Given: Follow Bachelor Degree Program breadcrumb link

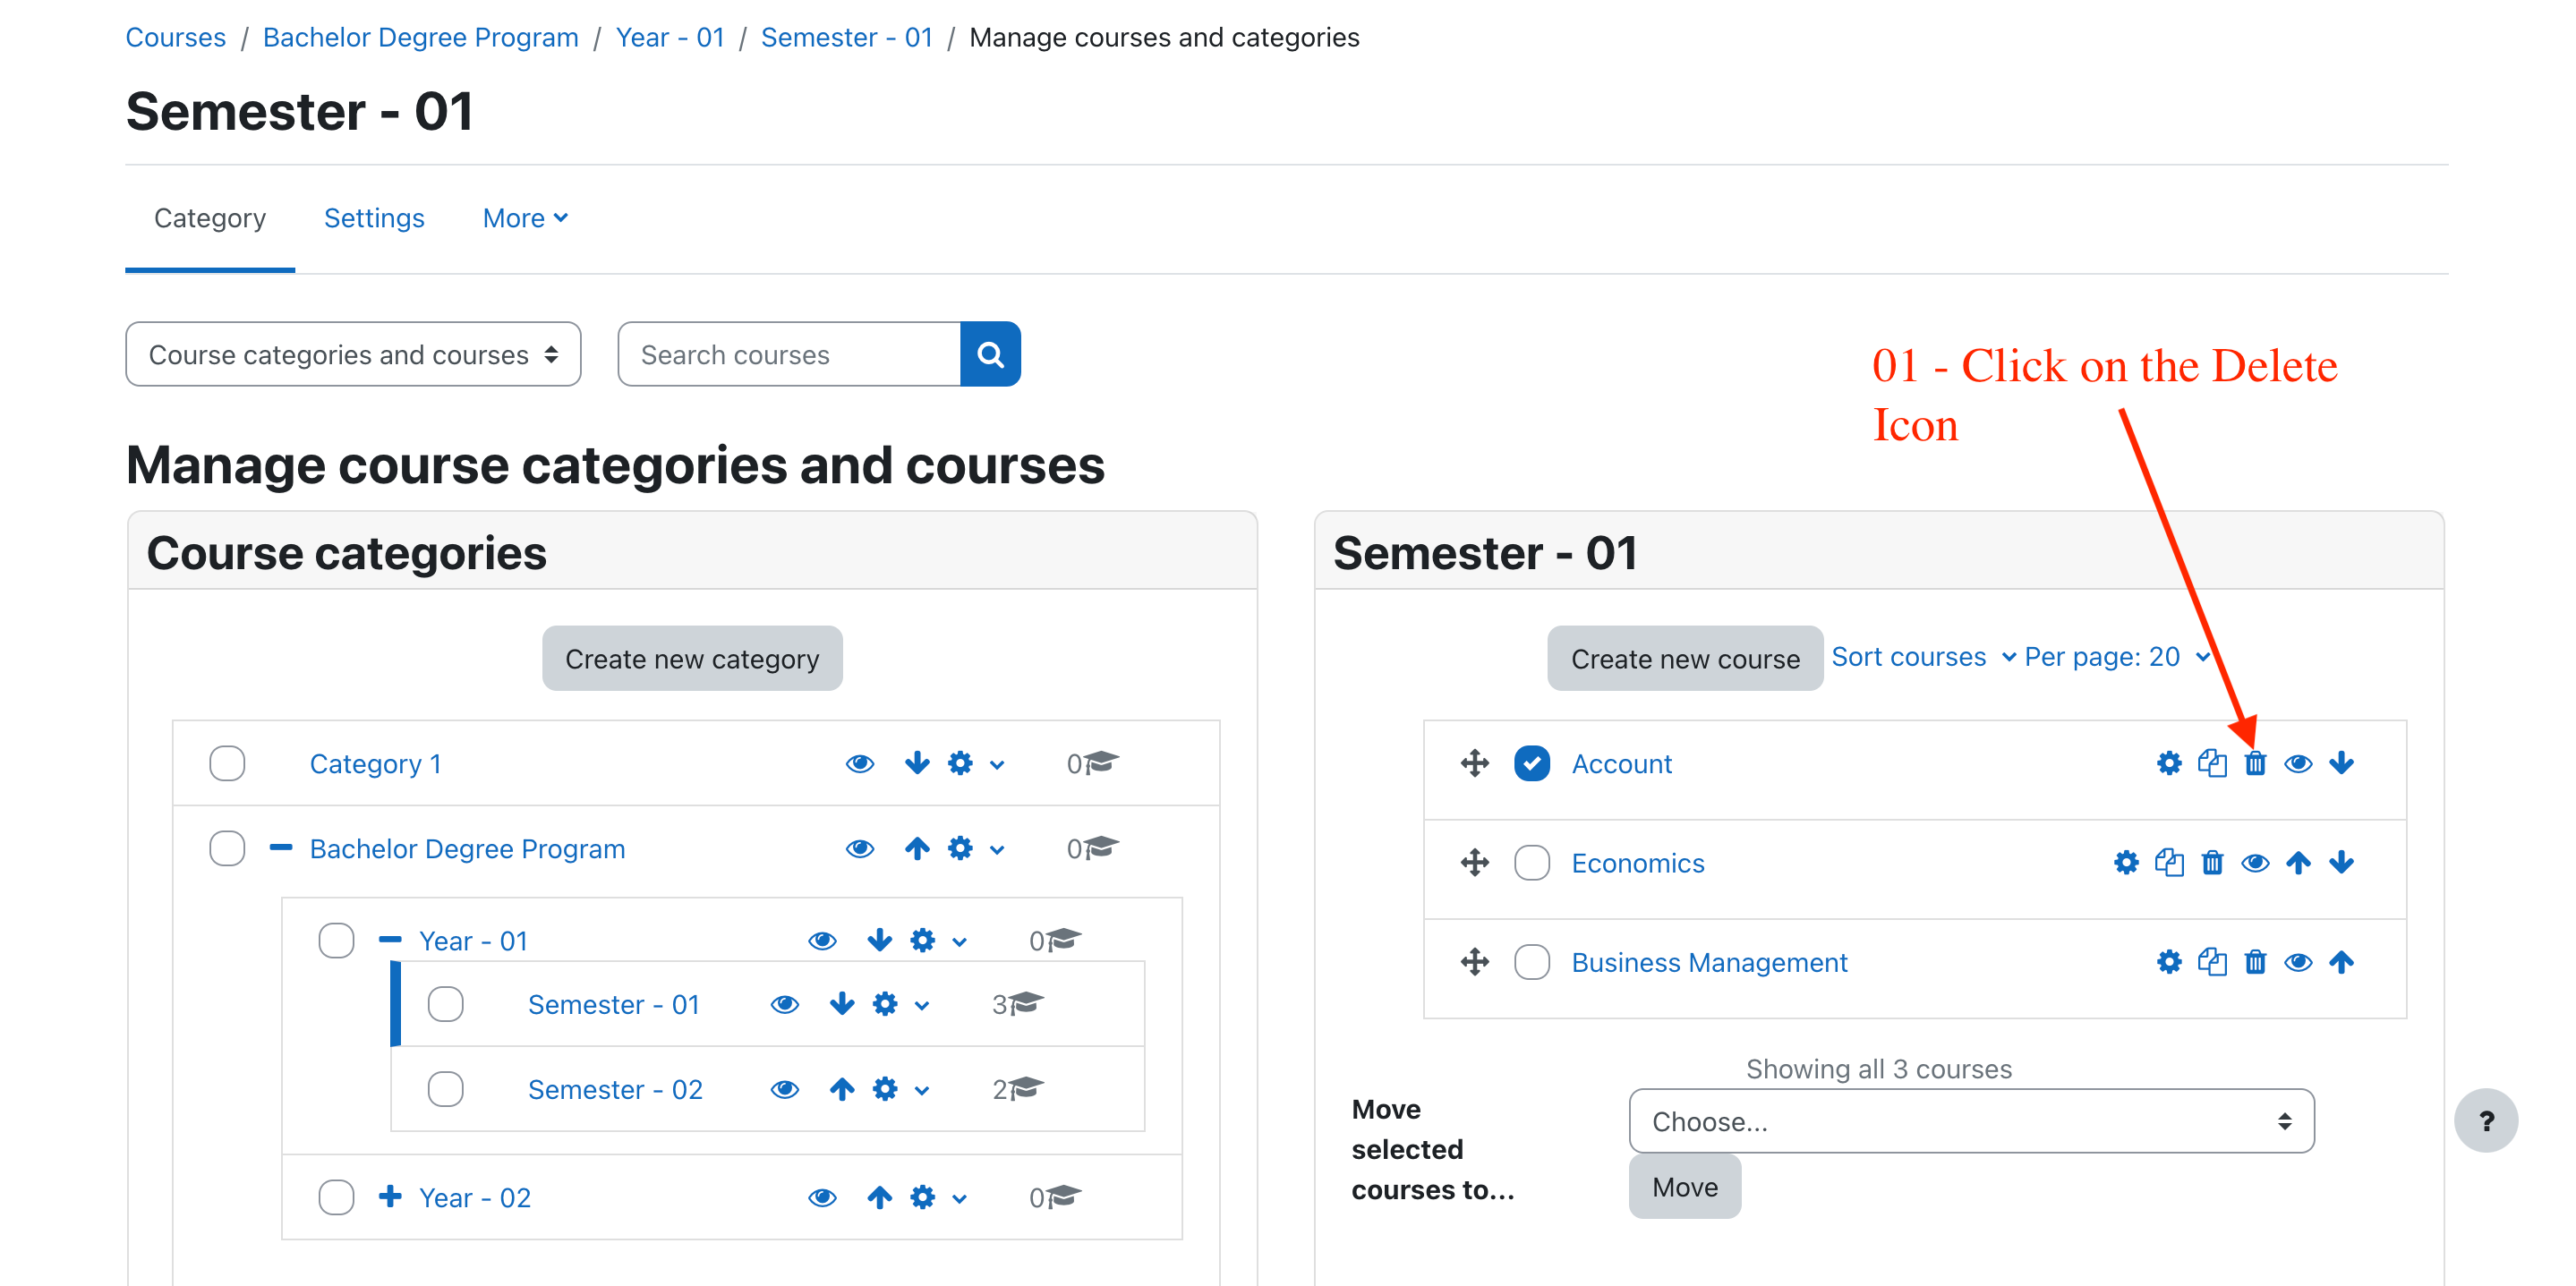Looking at the screenshot, I should [x=420, y=37].
